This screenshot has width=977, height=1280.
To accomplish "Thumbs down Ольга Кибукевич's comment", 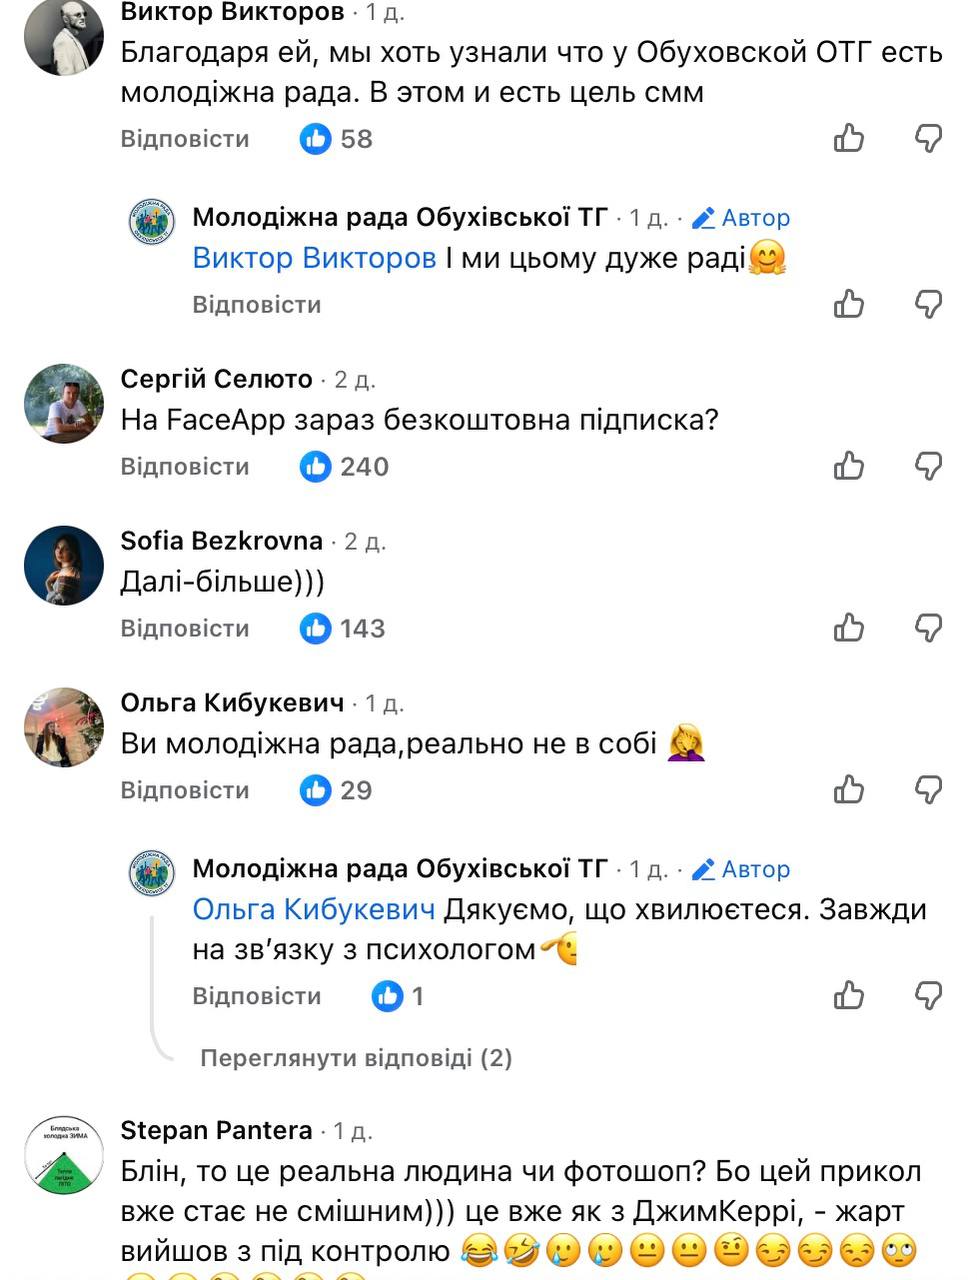I will [x=929, y=790].
